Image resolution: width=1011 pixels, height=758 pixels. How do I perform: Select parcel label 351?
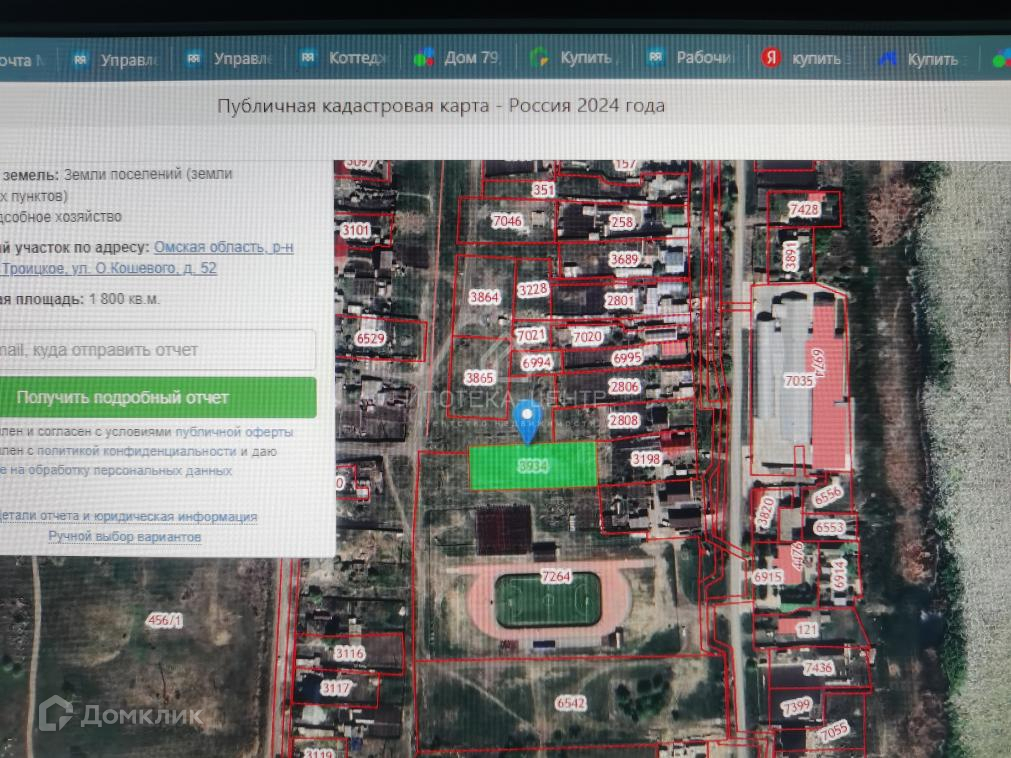pyautogui.click(x=544, y=190)
